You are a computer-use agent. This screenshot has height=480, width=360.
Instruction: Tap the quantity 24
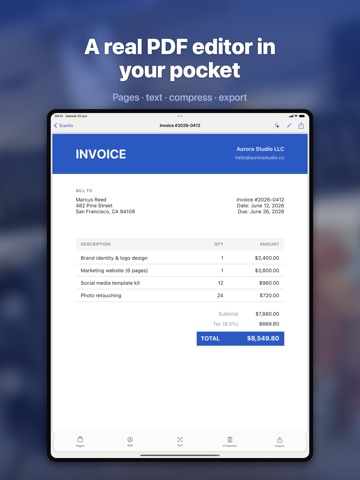click(220, 295)
